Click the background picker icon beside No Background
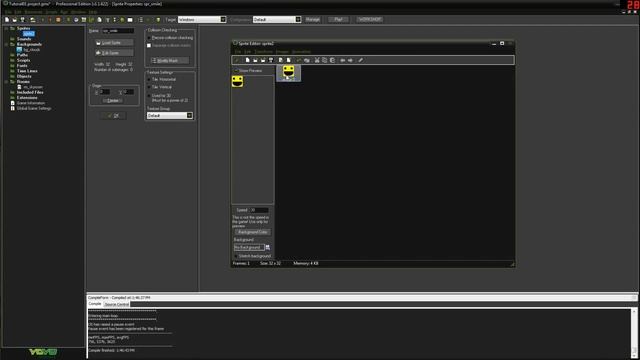The image size is (640, 360). (268, 247)
